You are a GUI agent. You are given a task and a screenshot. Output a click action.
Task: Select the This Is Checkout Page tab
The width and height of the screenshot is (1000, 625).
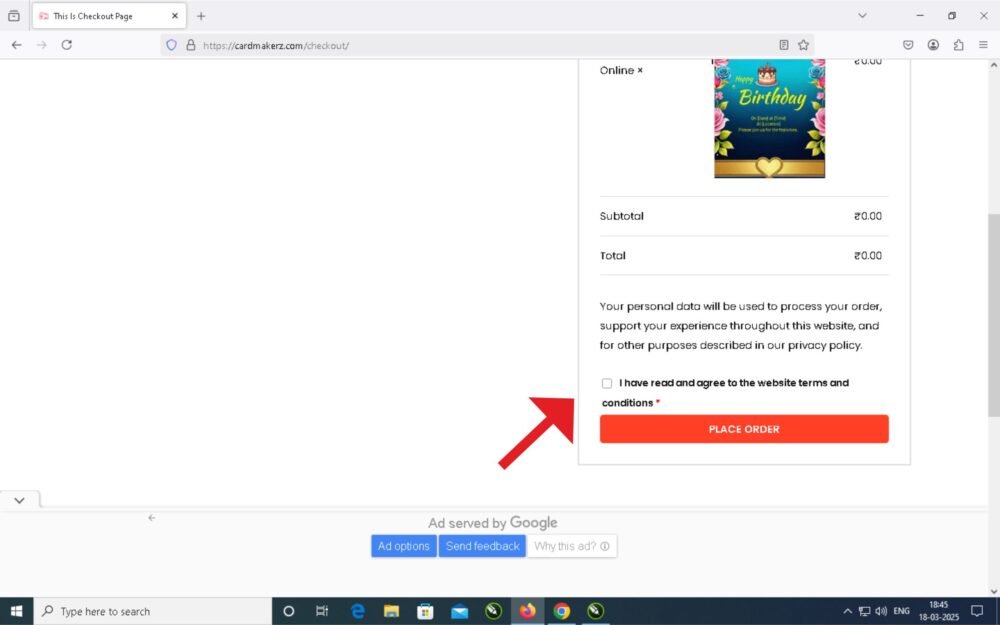click(x=100, y=16)
